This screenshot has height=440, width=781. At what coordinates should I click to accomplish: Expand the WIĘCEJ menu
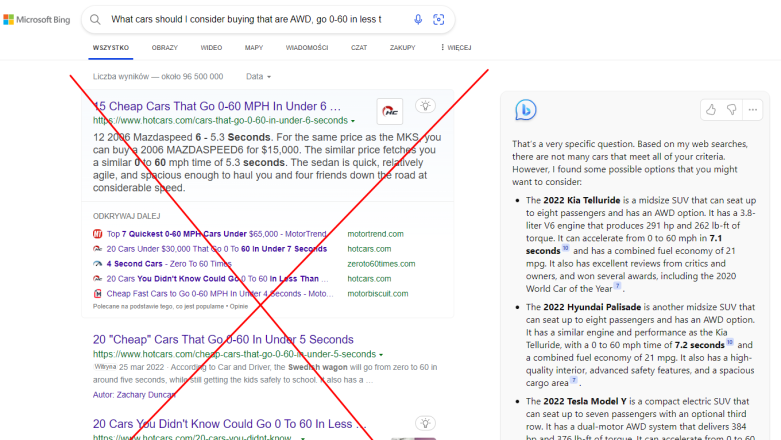tap(456, 48)
